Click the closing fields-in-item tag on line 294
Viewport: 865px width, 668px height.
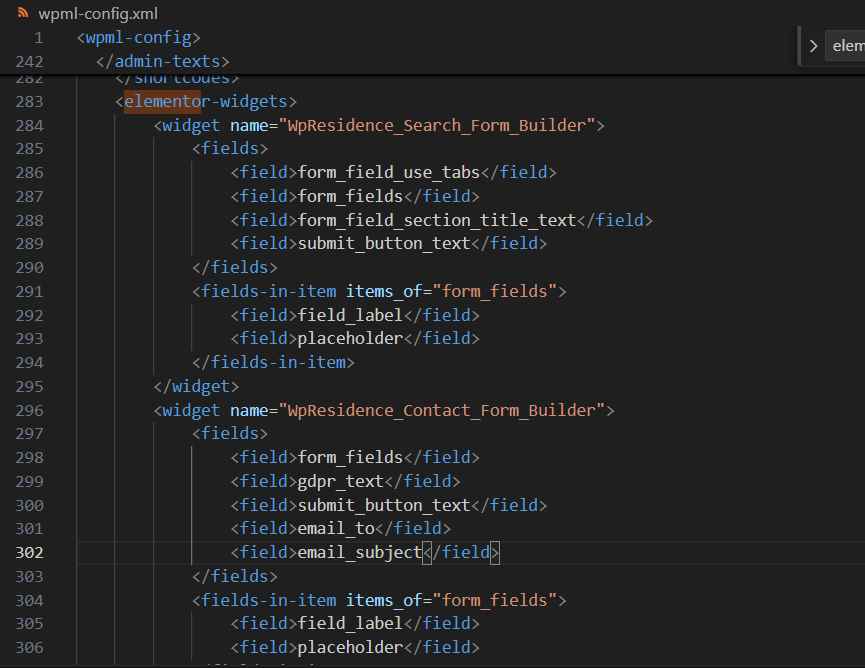[273, 362]
